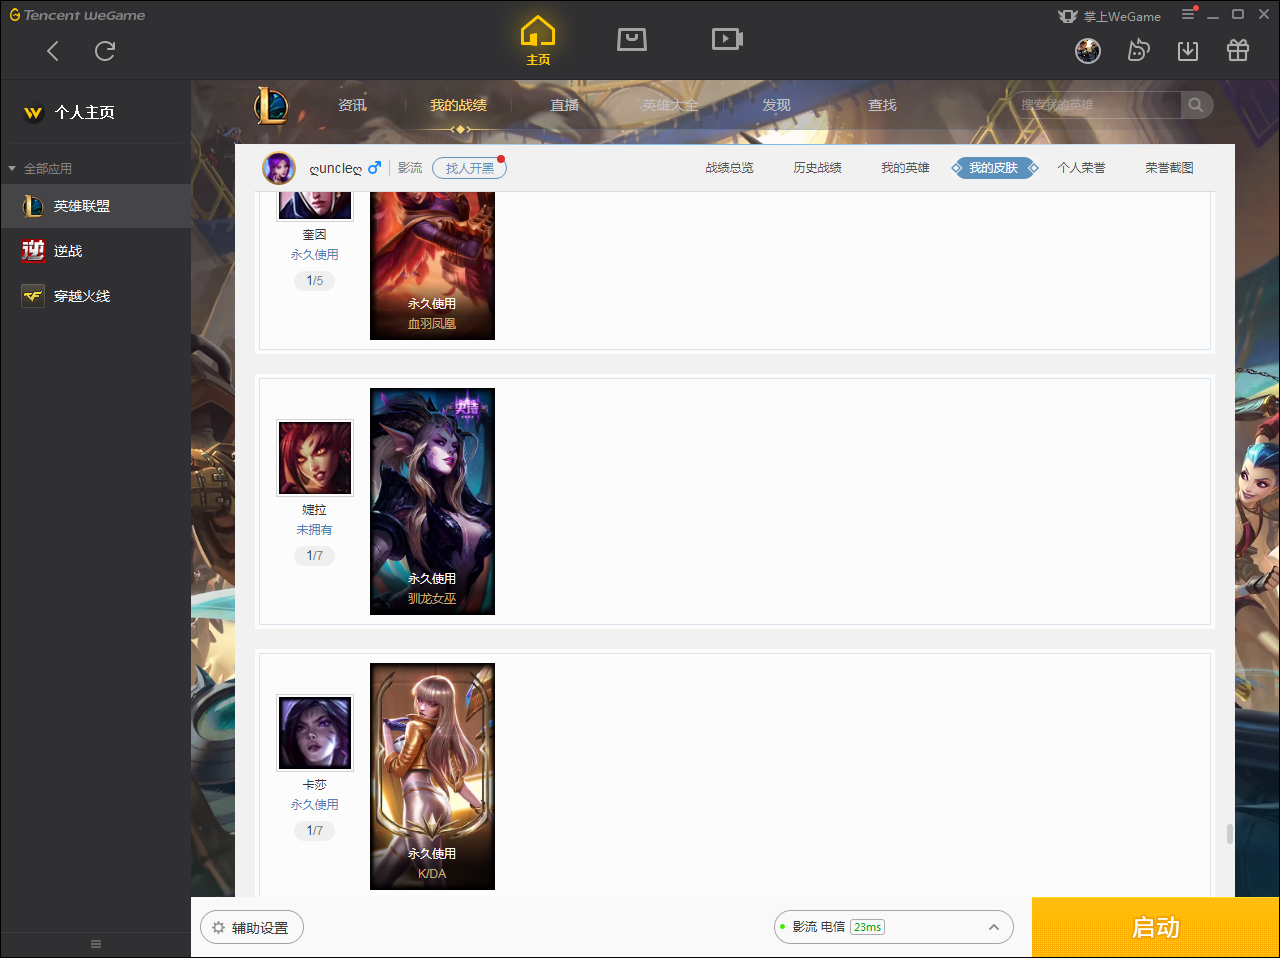Click the 23ms latency indicator

(867, 927)
